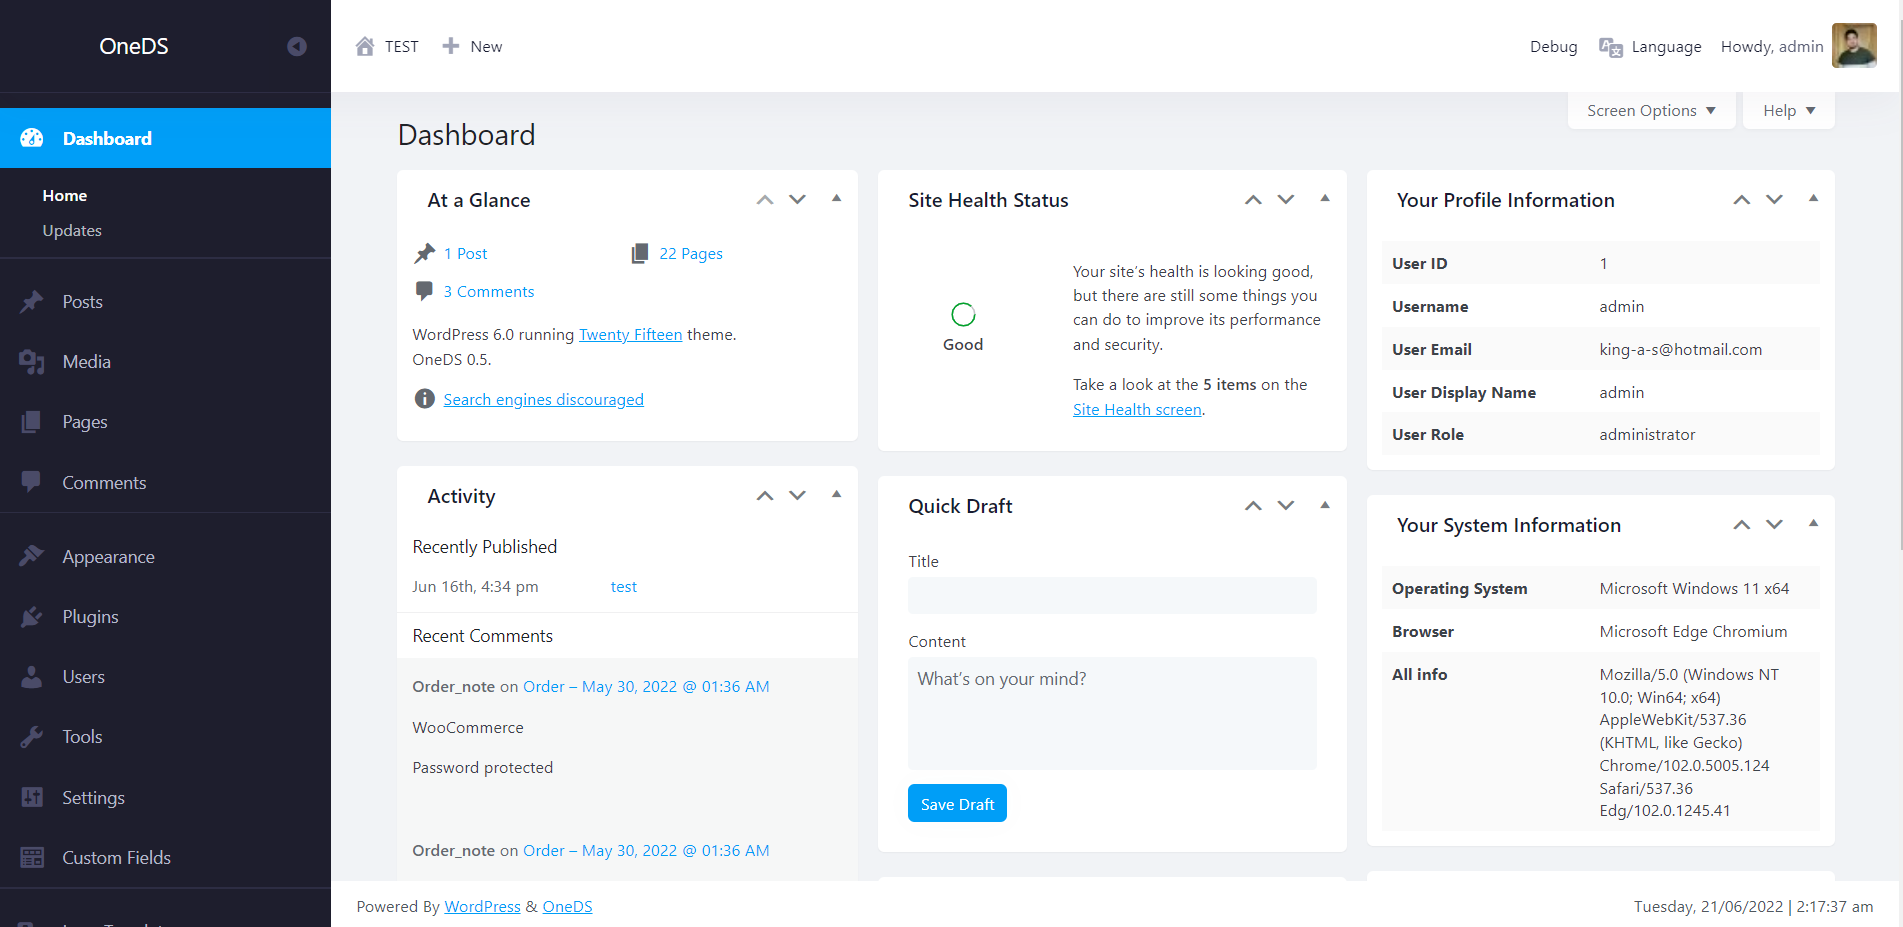Viewport: 1903px width, 927px height.
Task: Click the Pages icon in sidebar
Action: click(x=32, y=422)
